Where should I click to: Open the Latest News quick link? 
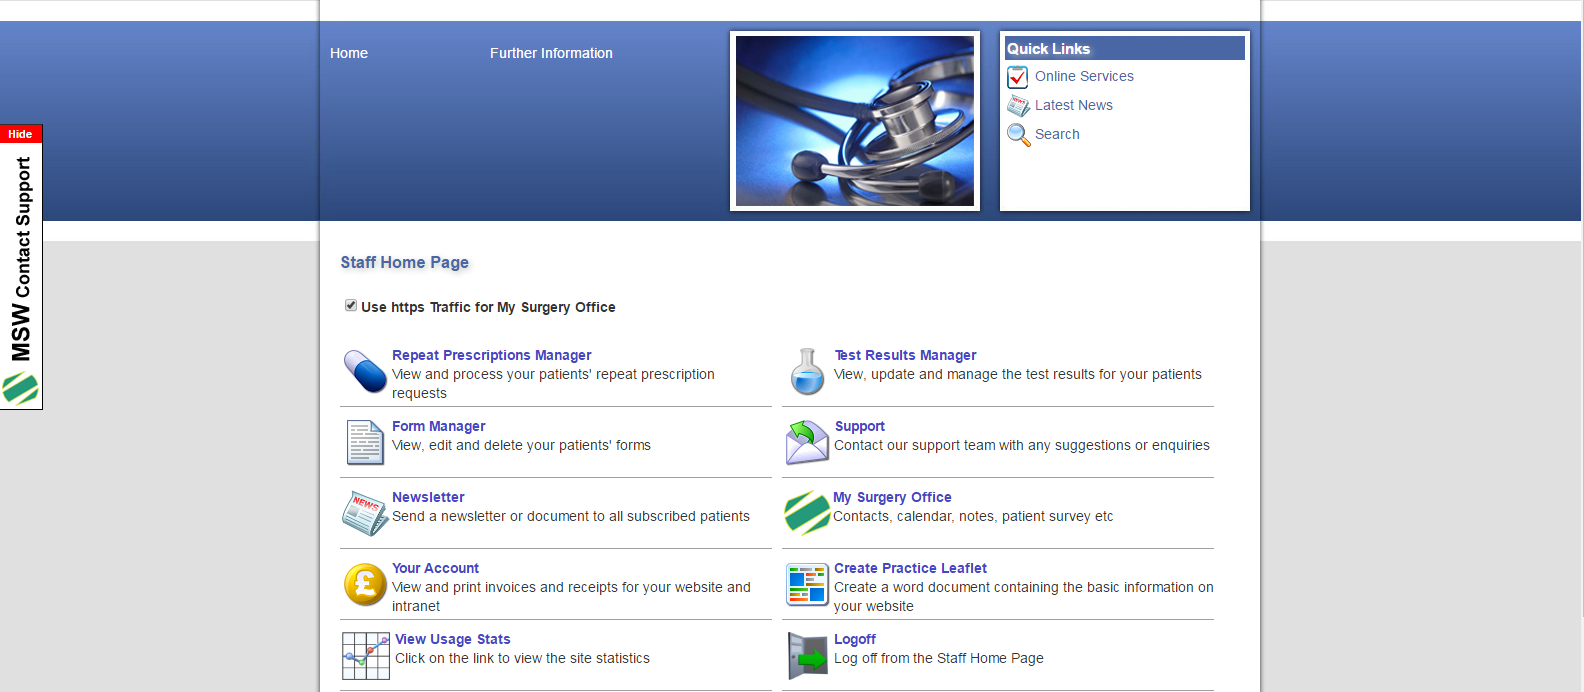[x=1073, y=105]
